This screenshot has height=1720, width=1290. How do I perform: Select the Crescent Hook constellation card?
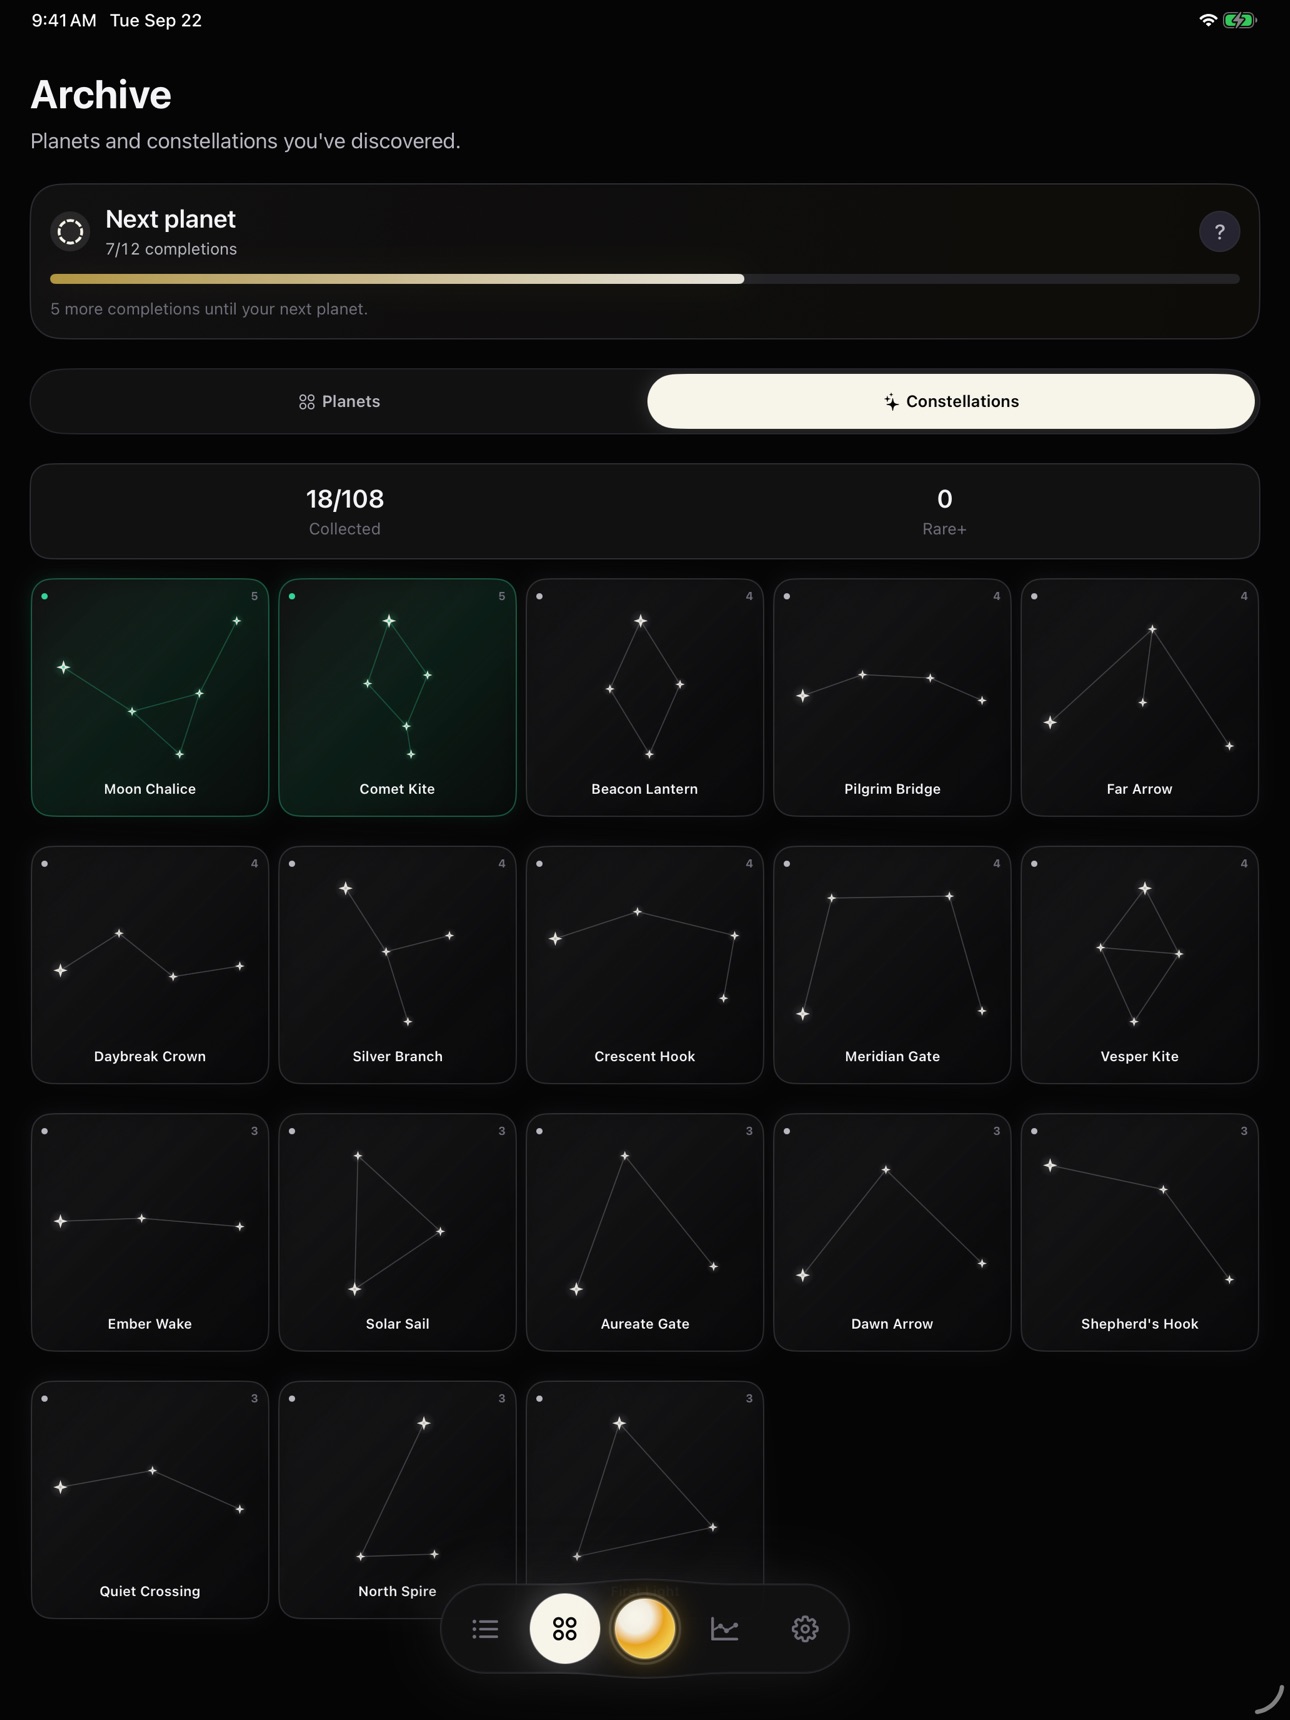pyautogui.click(x=645, y=965)
